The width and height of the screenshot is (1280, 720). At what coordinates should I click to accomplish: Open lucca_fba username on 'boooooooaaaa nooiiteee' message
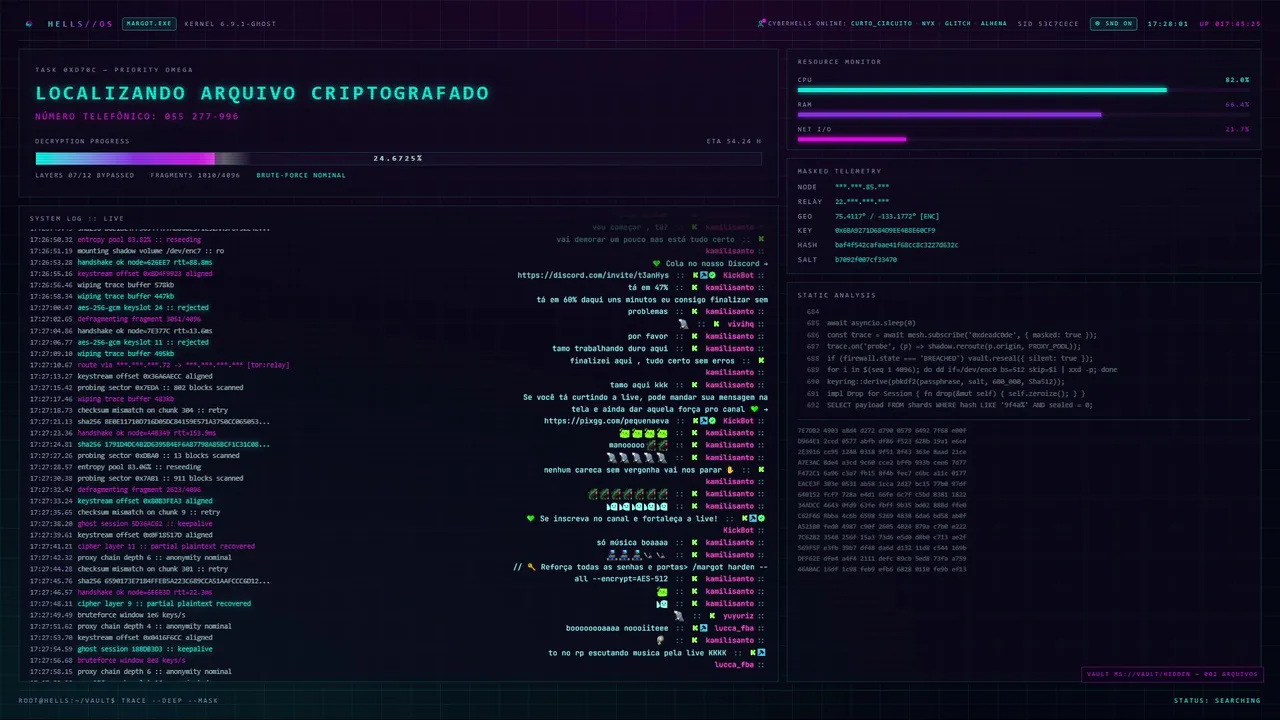[734, 628]
